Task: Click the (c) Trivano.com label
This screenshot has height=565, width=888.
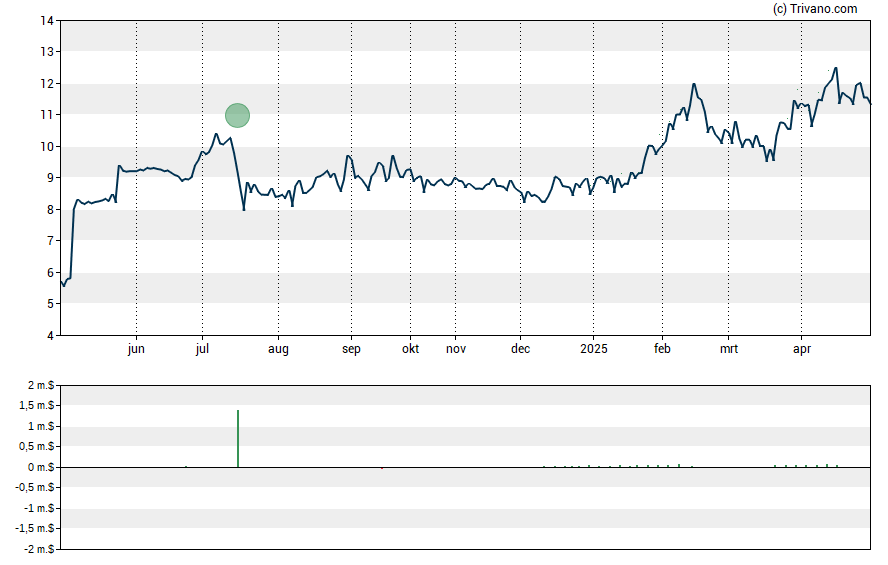Action: (x=815, y=8)
